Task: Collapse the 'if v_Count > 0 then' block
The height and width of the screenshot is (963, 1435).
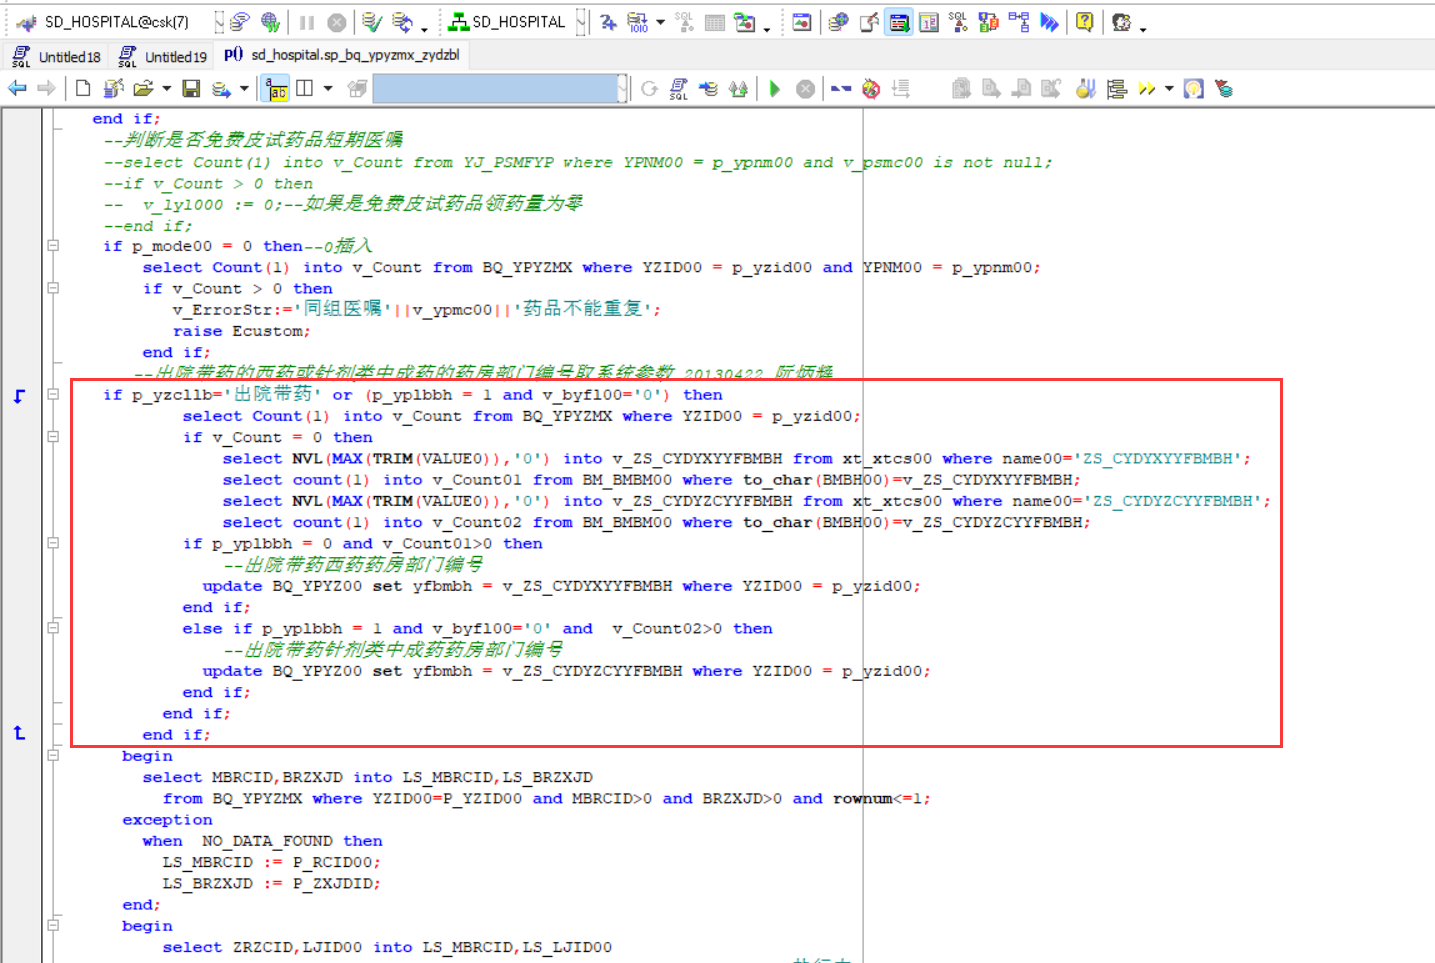Action: 53,288
